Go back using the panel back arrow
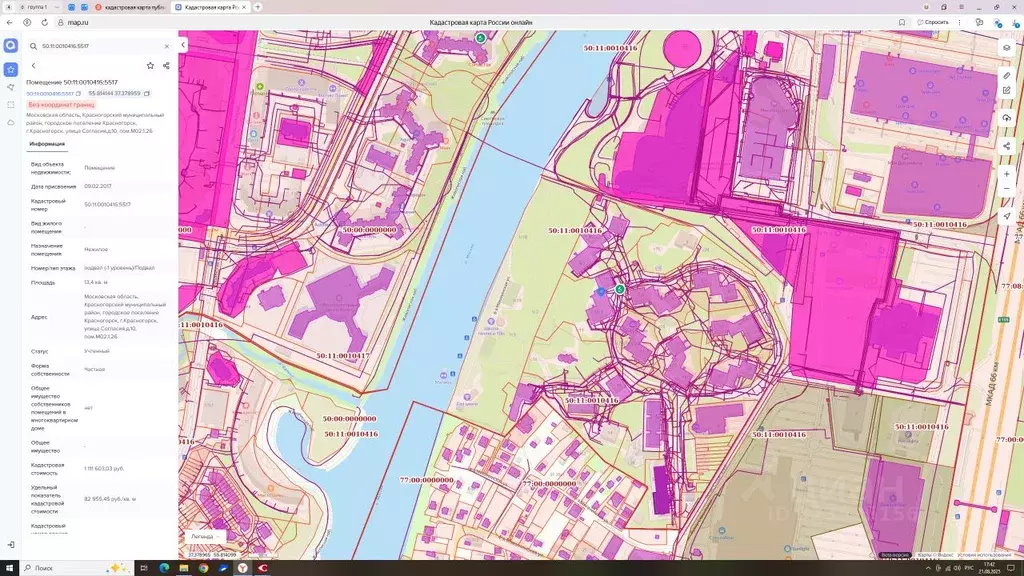 pyautogui.click(x=33, y=66)
